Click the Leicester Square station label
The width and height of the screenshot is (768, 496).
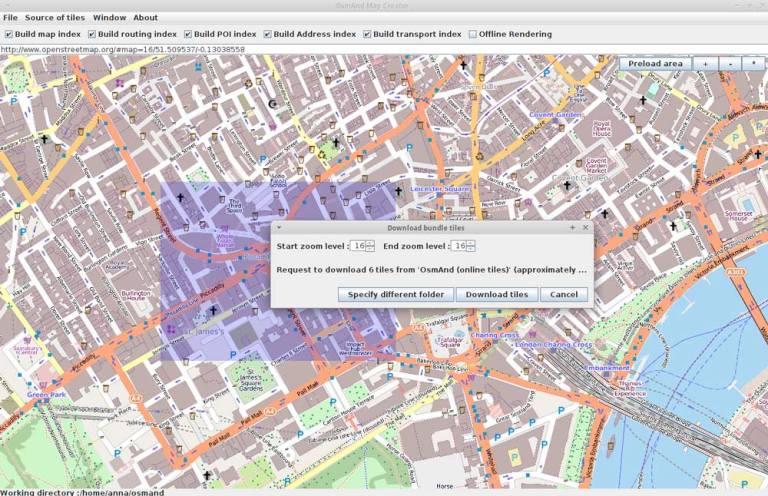[440, 189]
